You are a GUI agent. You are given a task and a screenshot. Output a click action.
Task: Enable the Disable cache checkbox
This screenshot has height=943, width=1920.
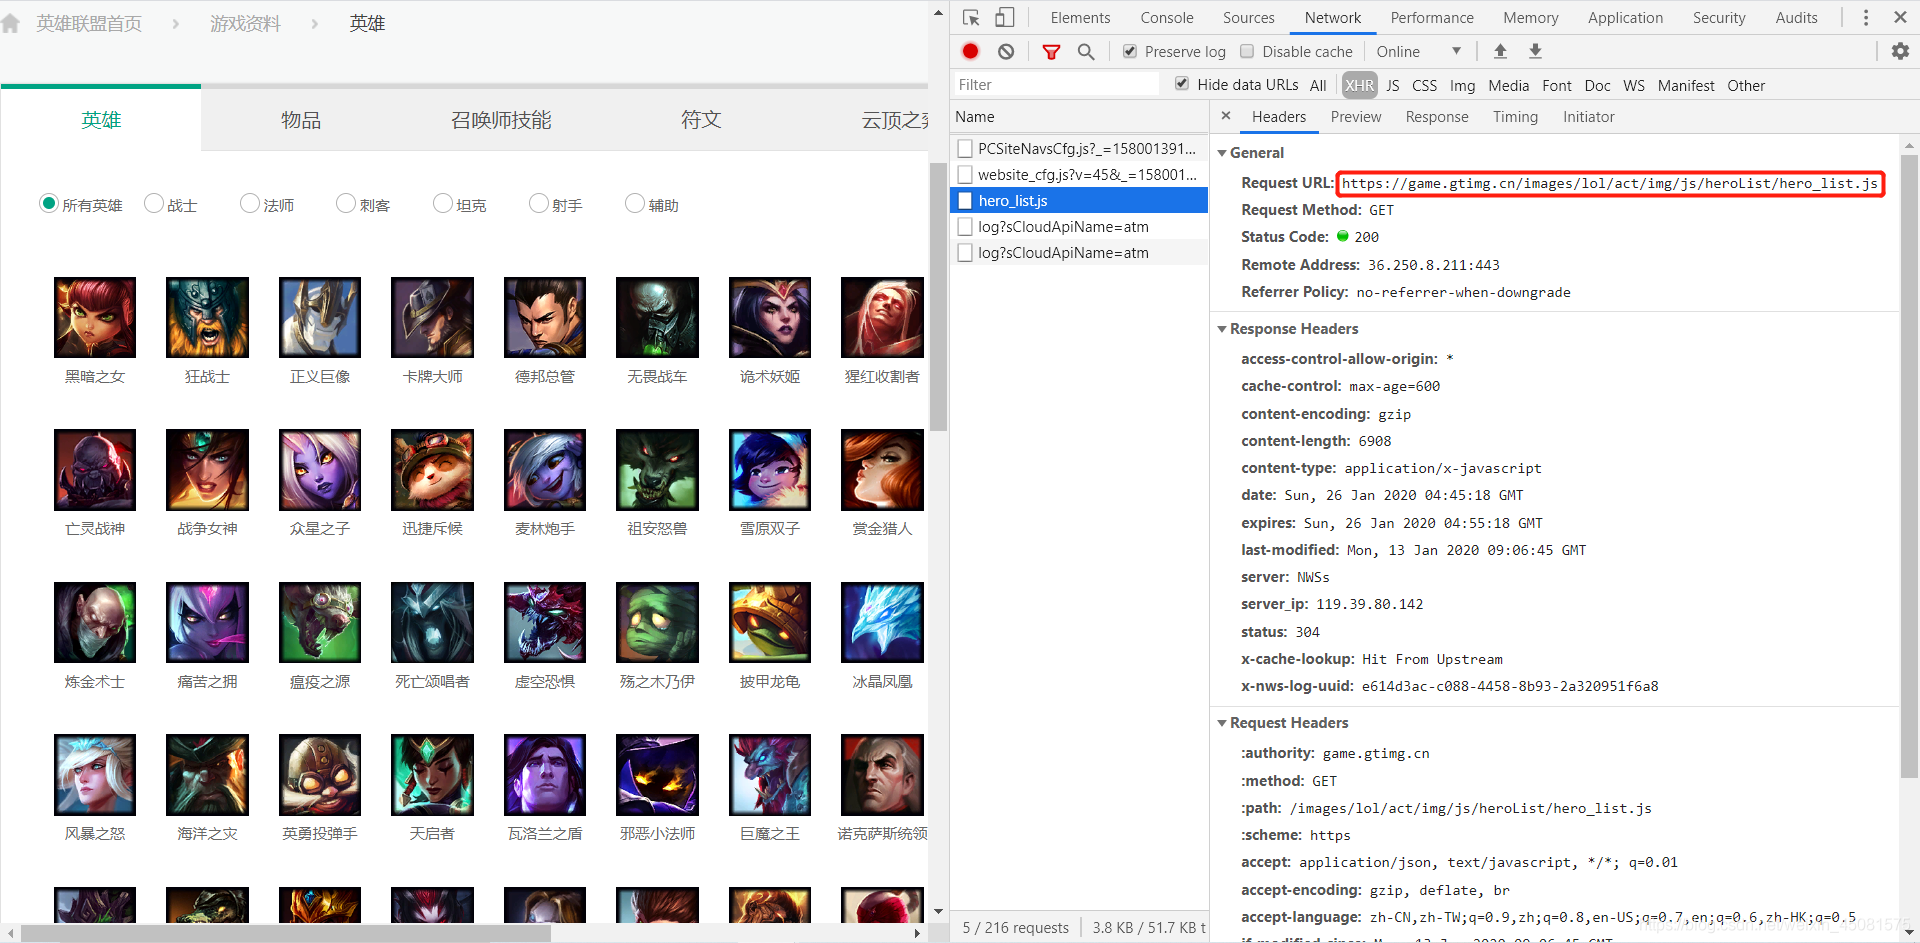[x=1247, y=51]
